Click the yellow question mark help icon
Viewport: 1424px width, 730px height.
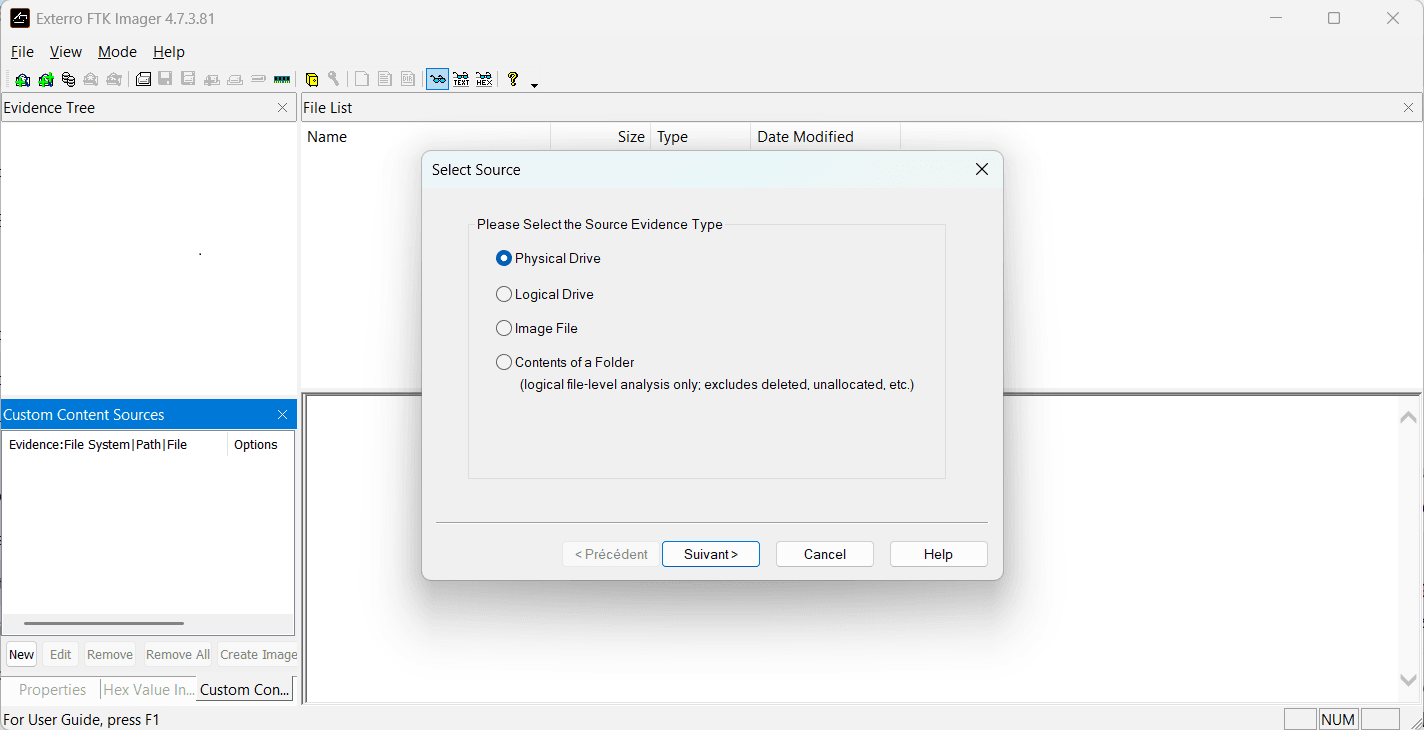(x=513, y=79)
